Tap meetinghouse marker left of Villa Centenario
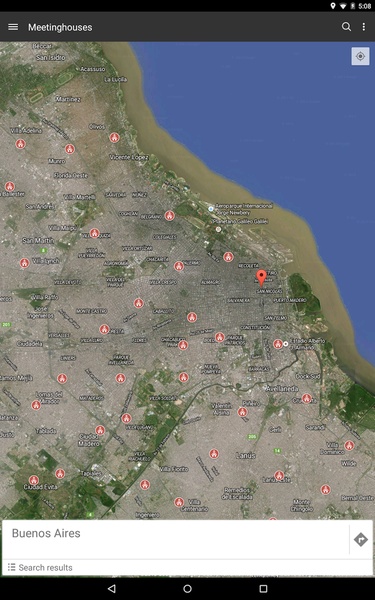Viewport: 375px width, 600px height. tap(179, 502)
